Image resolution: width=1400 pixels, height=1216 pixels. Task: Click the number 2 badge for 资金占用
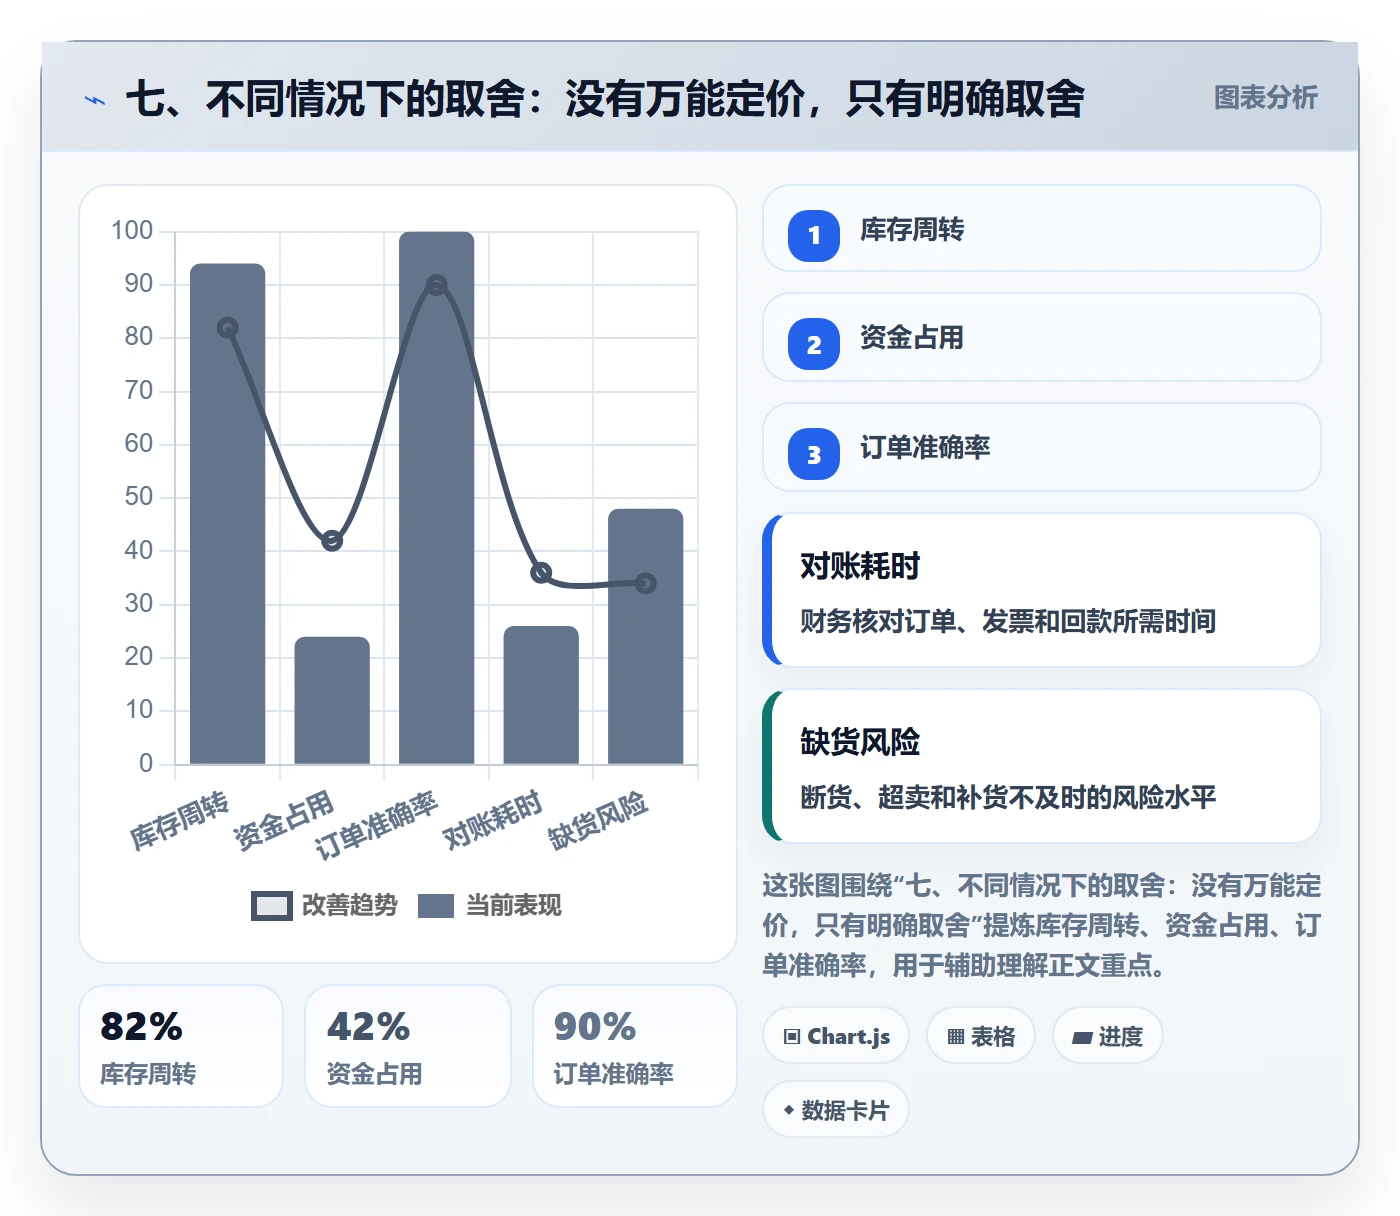814,344
